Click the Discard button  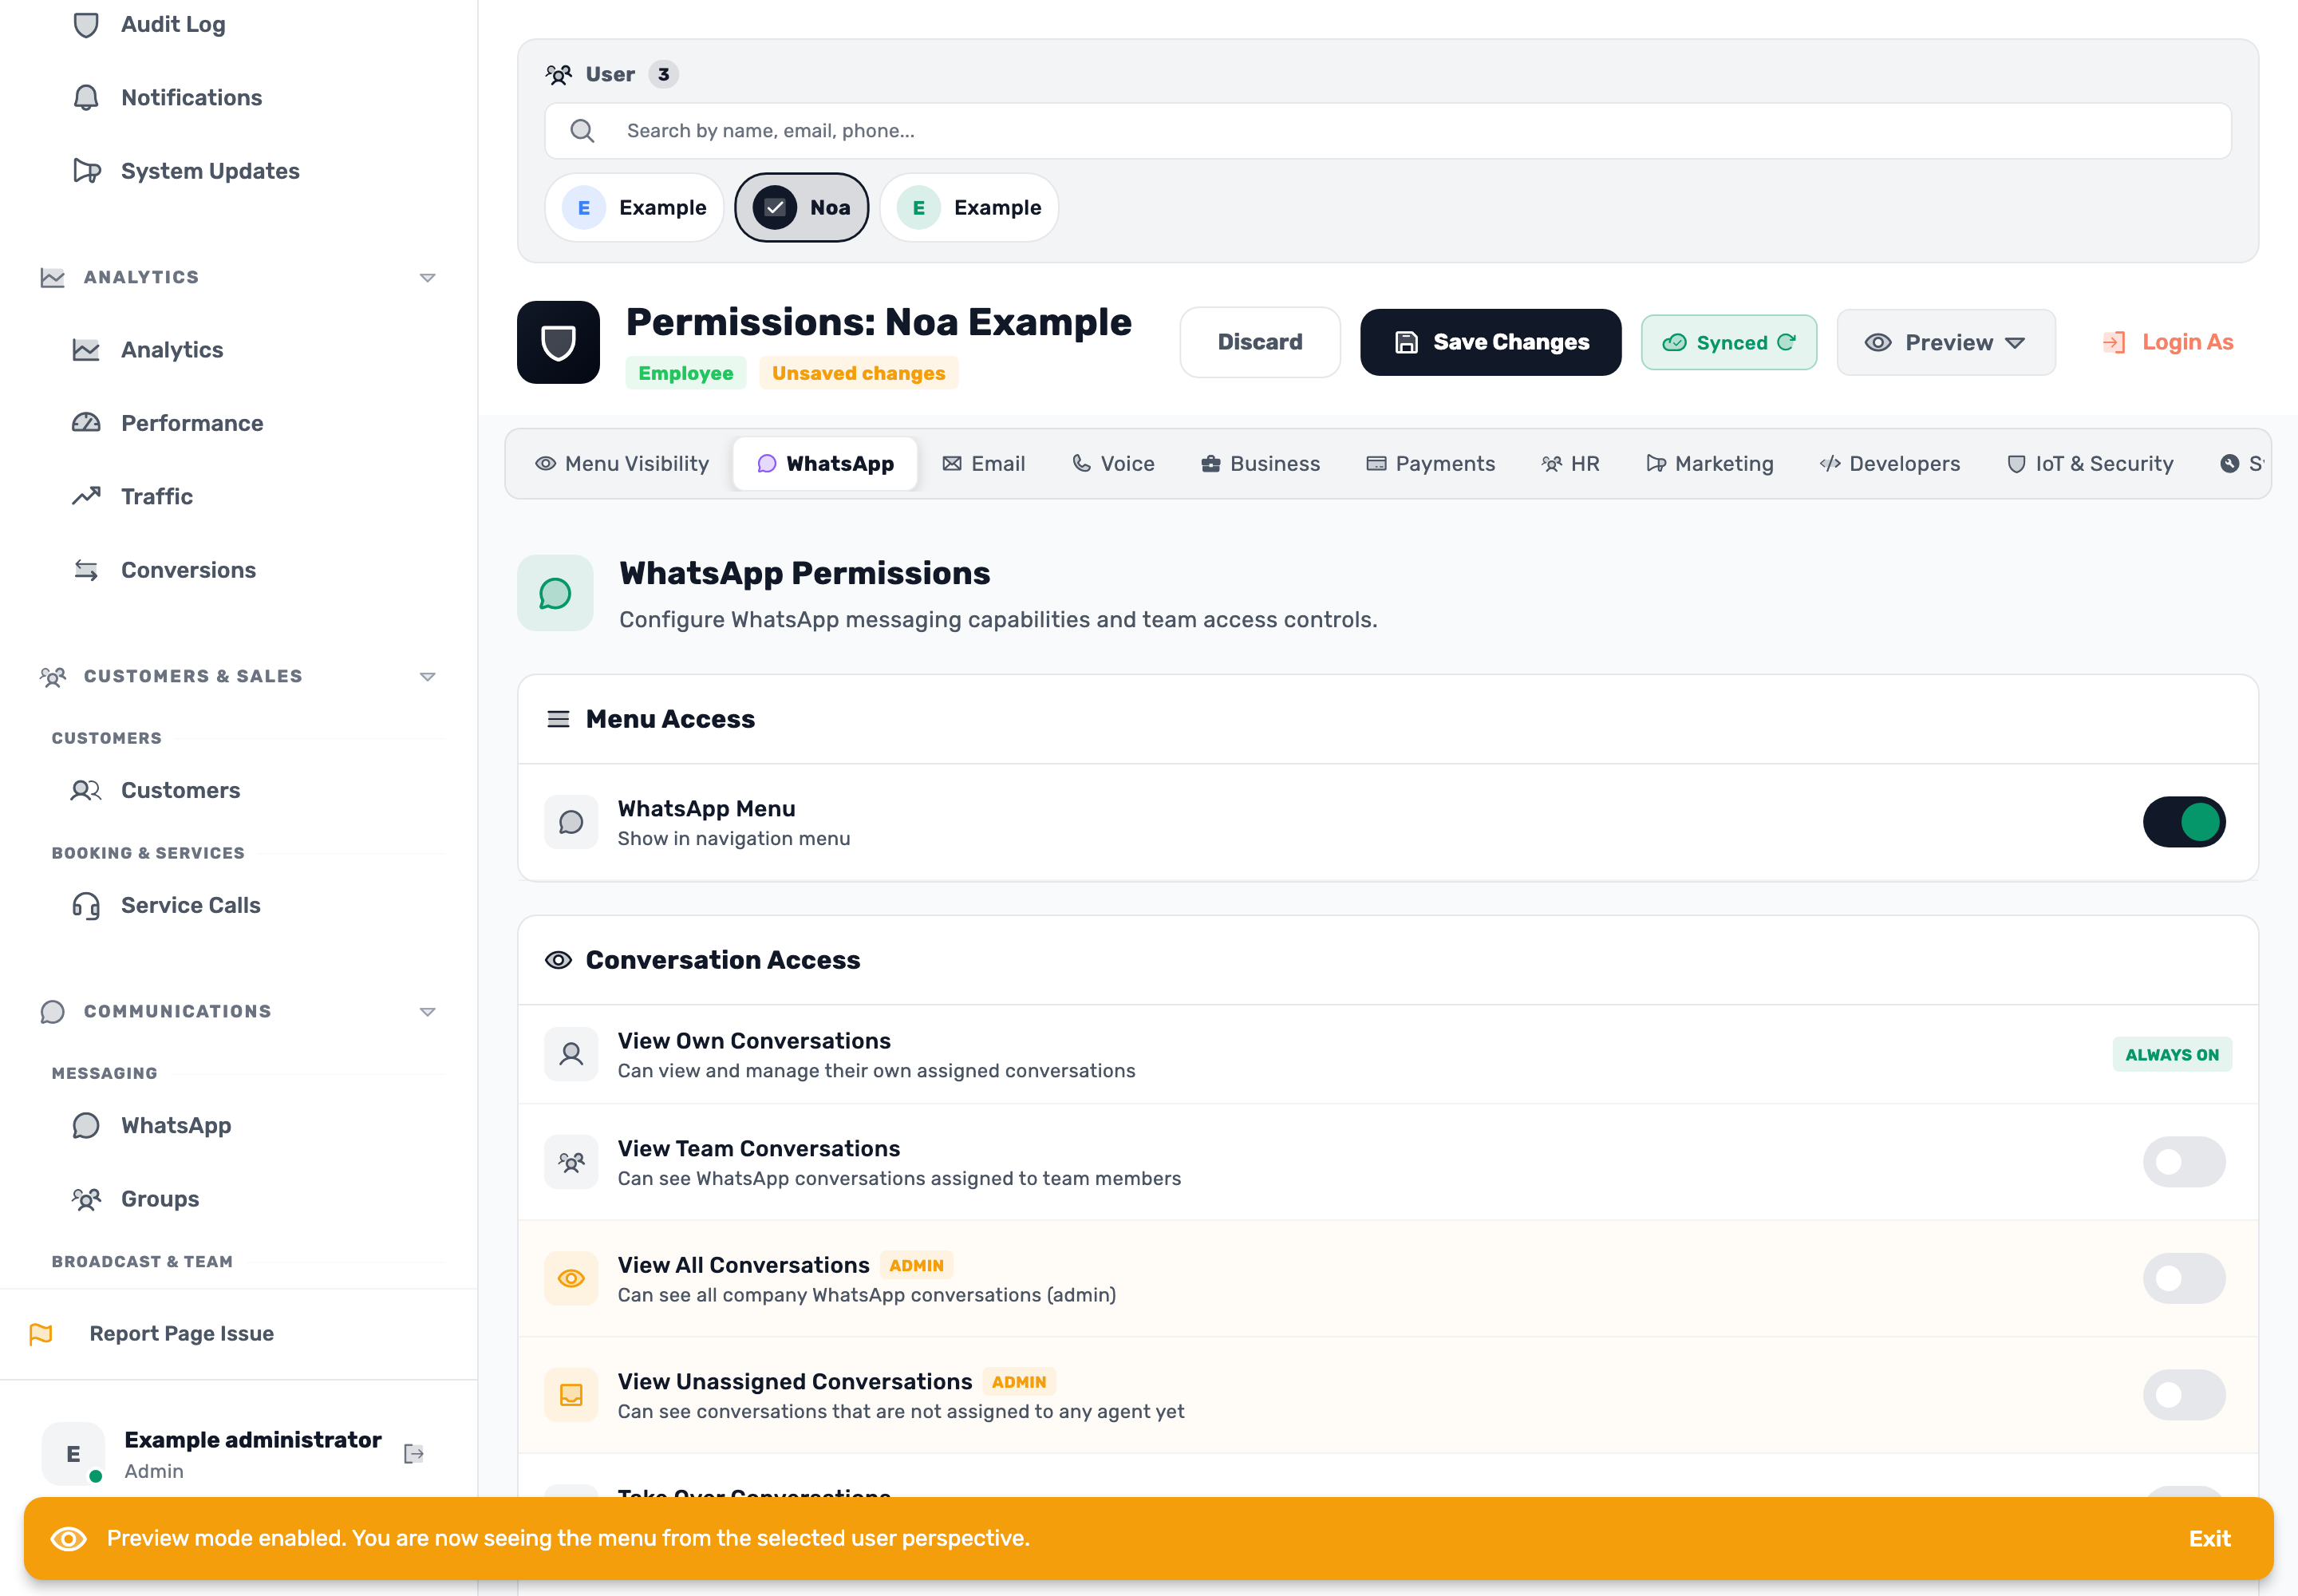pyautogui.click(x=1259, y=342)
